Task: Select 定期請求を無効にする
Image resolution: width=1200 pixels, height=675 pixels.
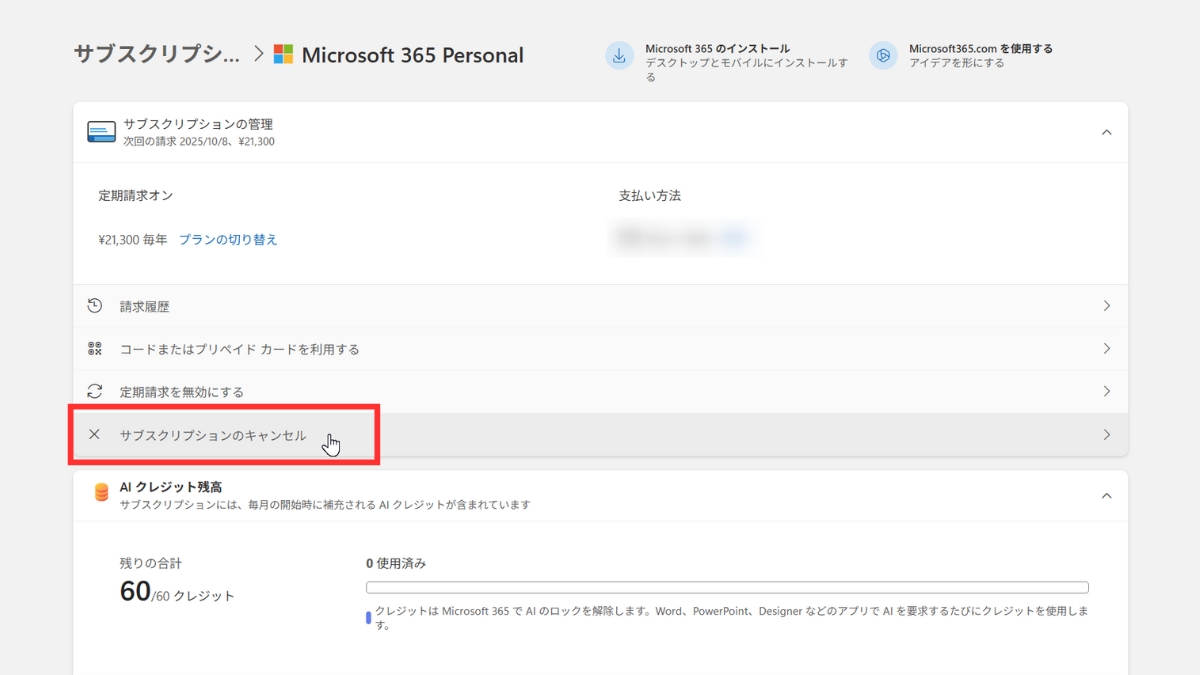Action: (x=182, y=392)
